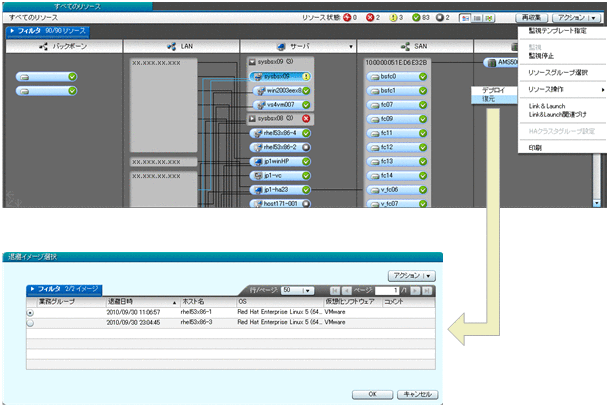611x408 pixels.
Task: Expand the サーバ column dropdown arrow
Action: coord(351,47)
